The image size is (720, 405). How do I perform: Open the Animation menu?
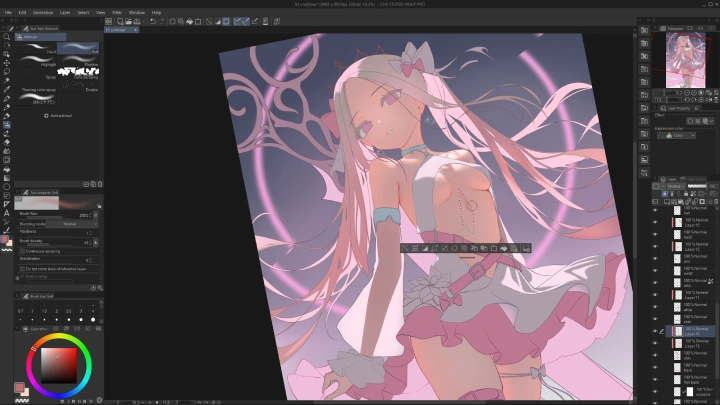coord(43,12)
